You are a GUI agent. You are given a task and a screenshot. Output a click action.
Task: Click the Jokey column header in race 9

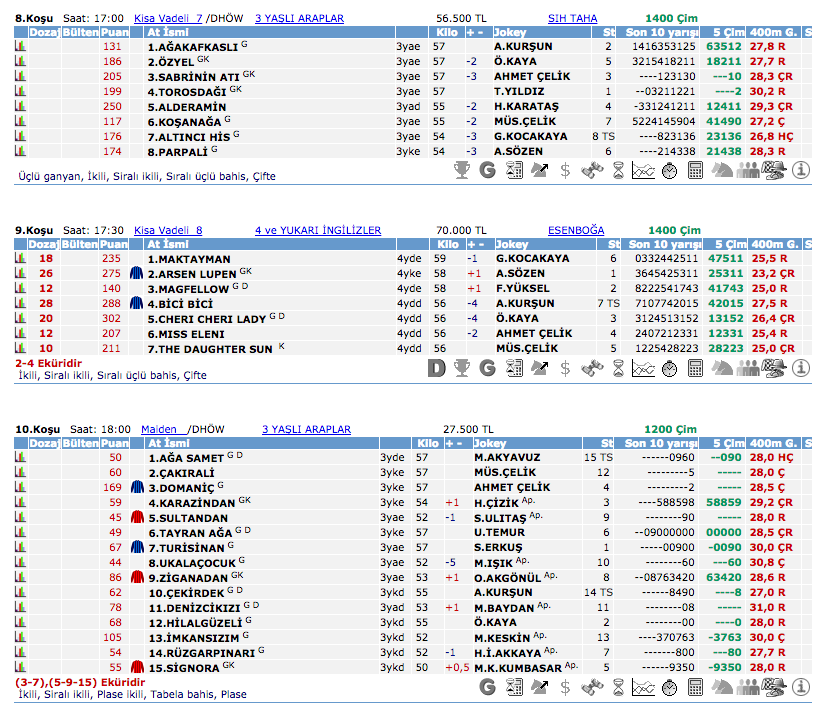[513, 244]
